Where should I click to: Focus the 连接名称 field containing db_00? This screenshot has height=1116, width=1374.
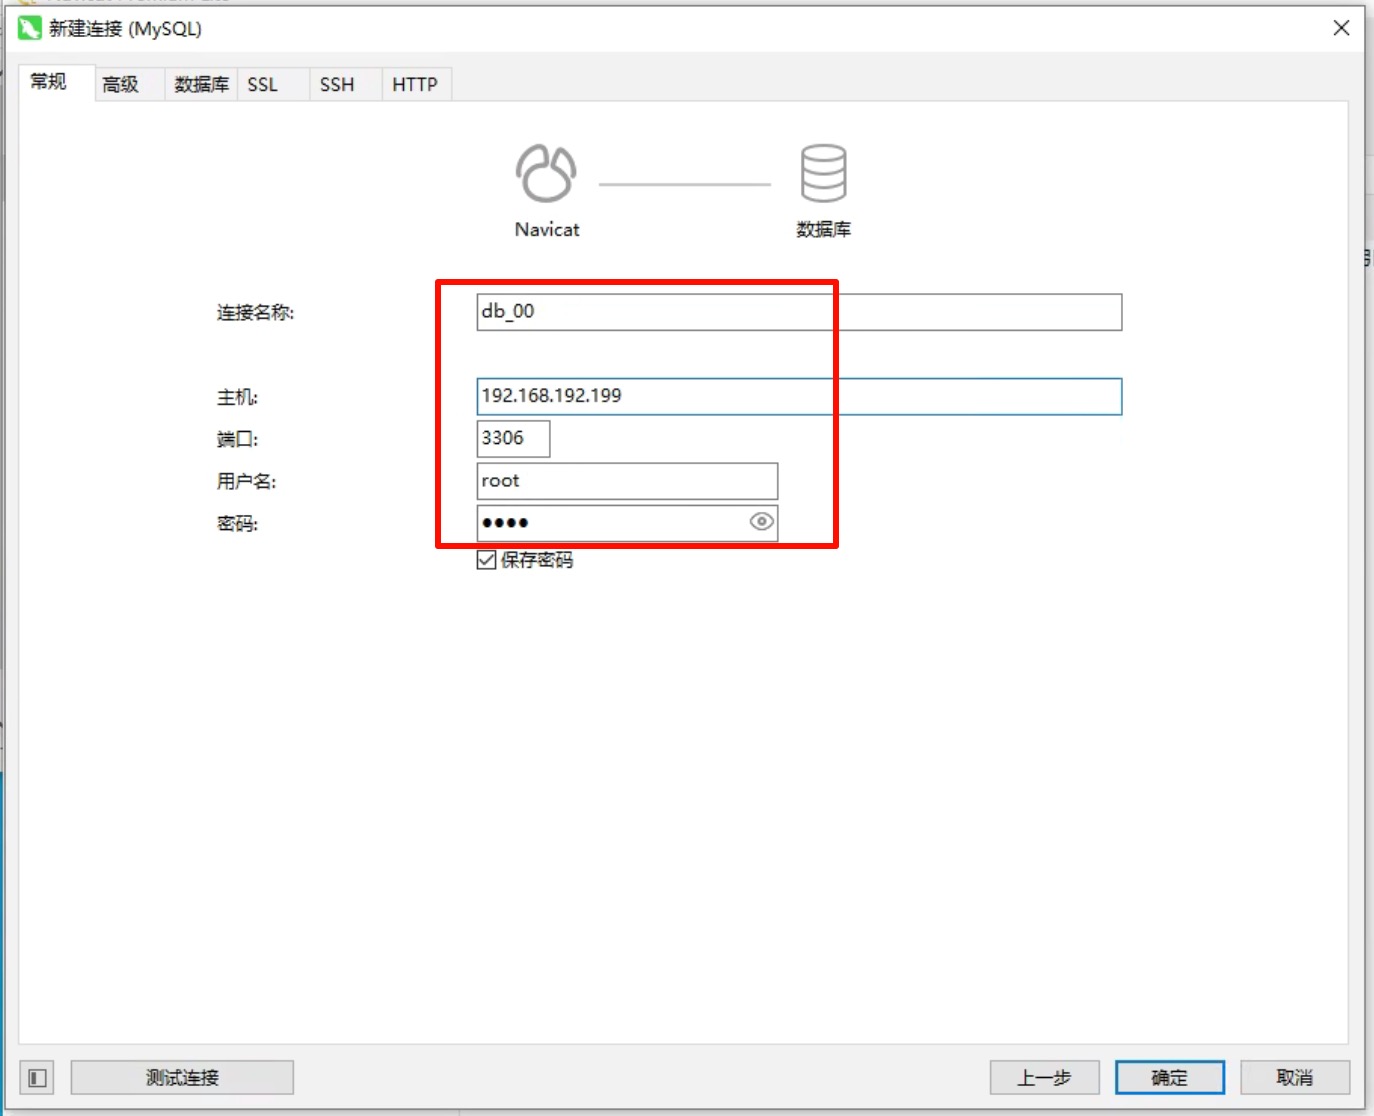[798, 312]
